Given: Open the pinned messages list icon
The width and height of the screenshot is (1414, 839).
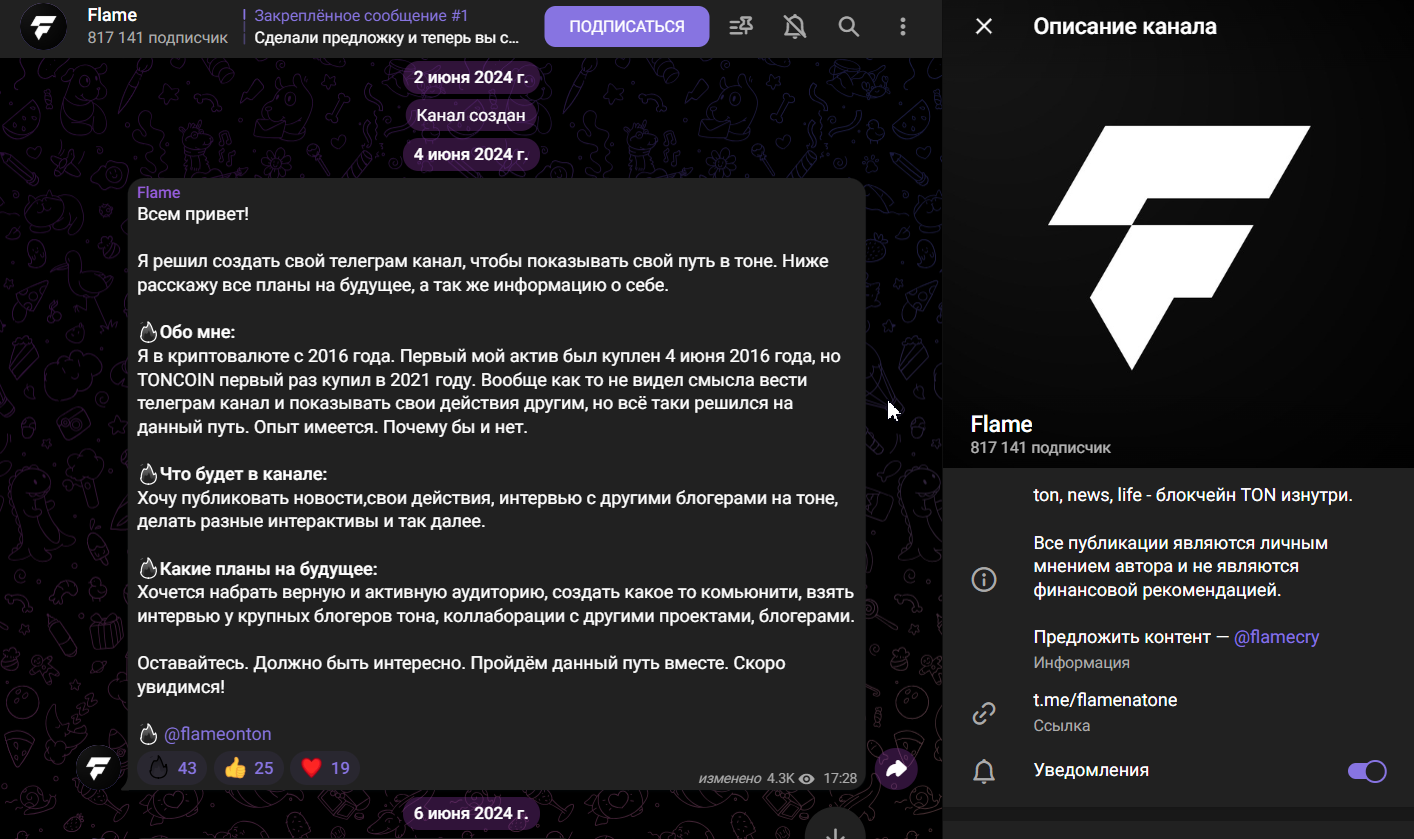Looking at the screenshot, I should point(741,27).
